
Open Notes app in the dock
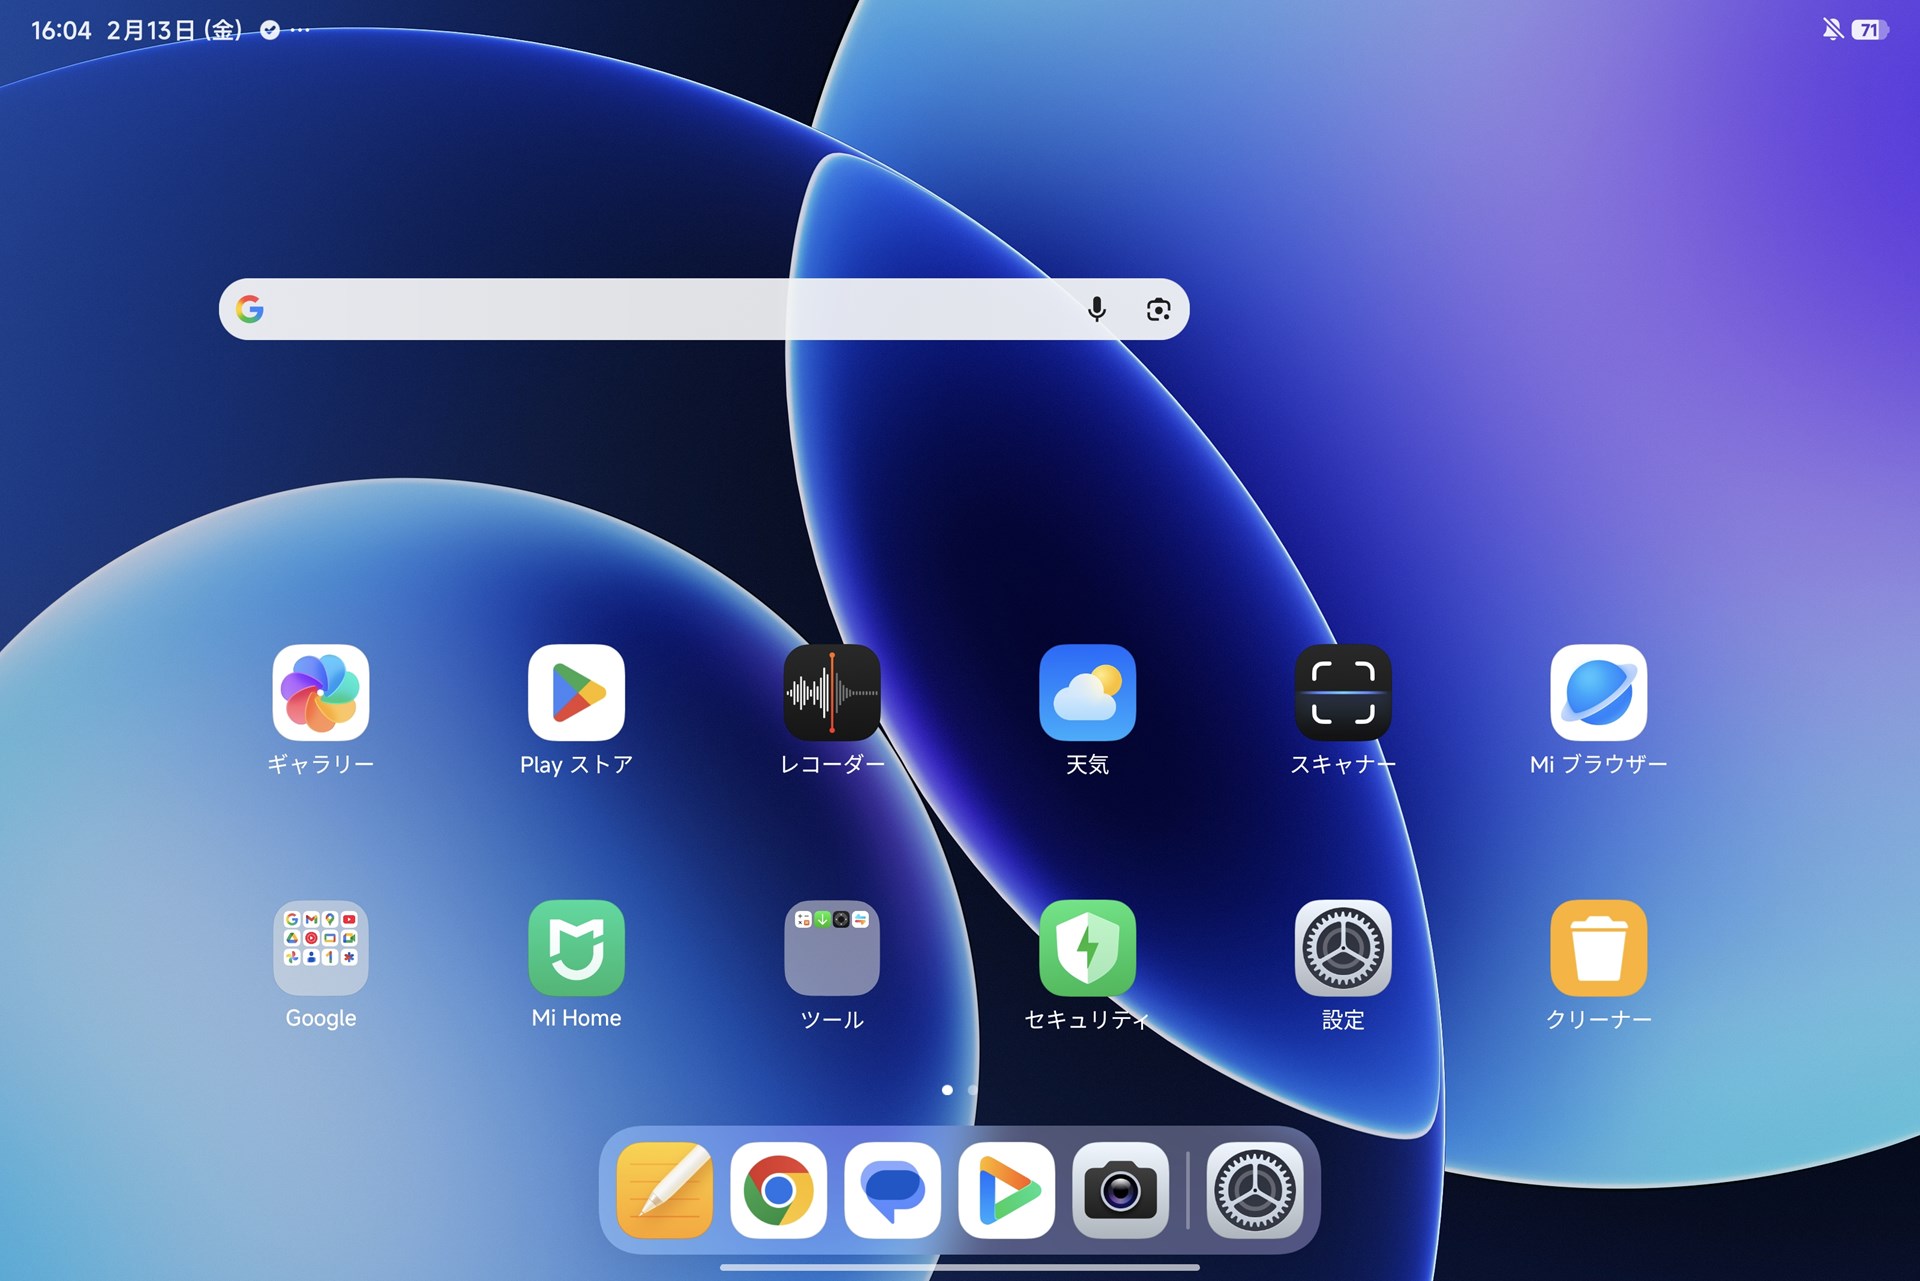[x=665, y=1190]
